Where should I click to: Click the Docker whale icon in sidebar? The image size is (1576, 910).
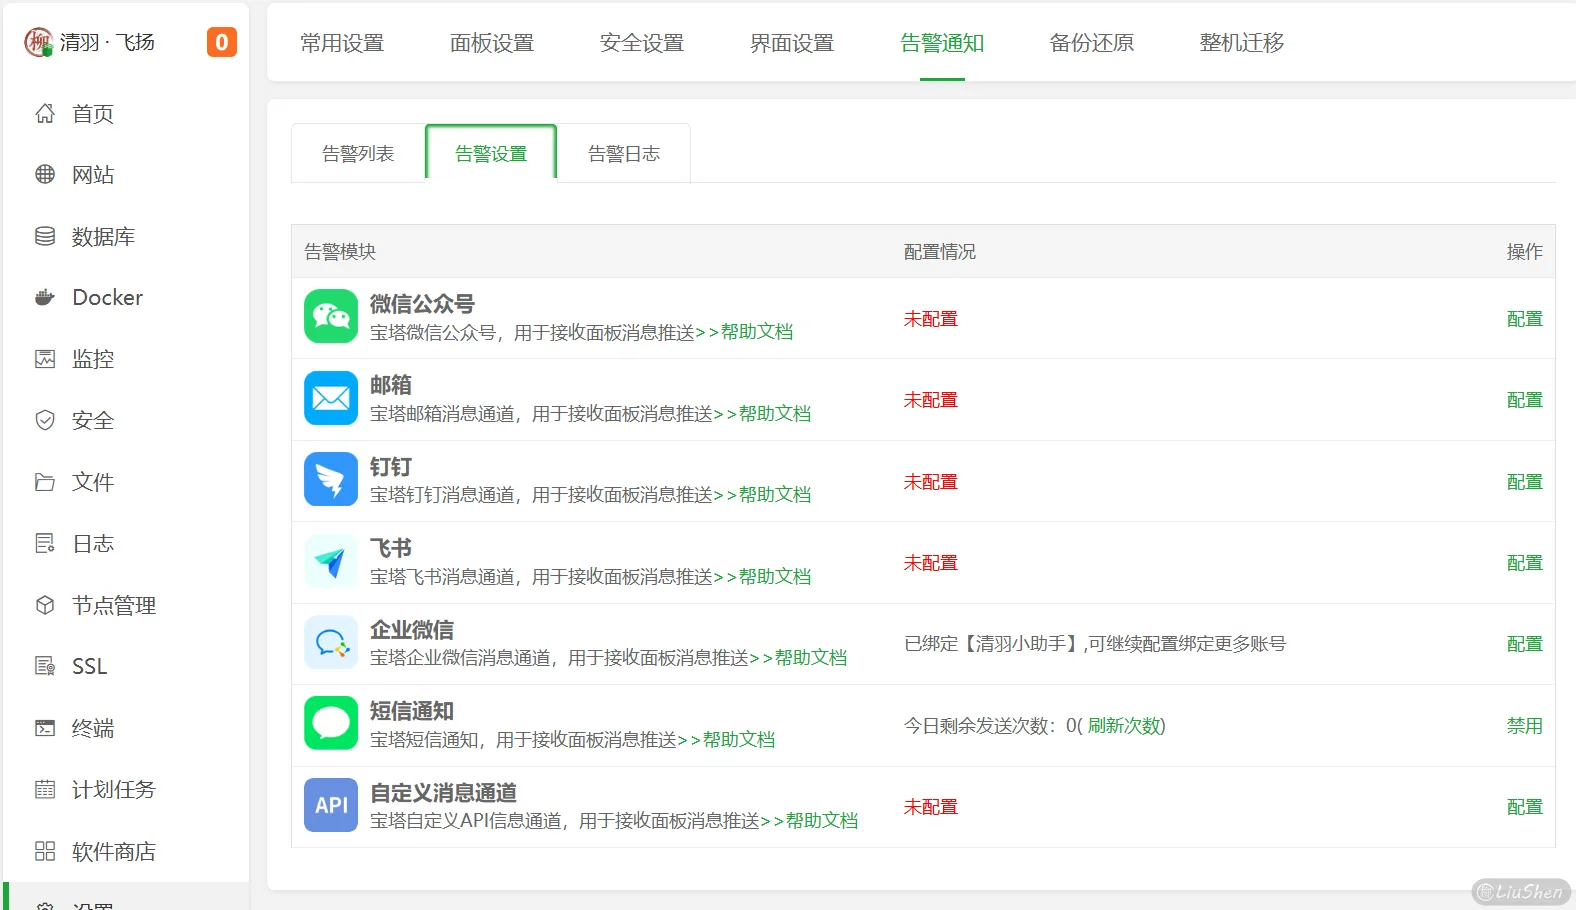click(45, 297)
